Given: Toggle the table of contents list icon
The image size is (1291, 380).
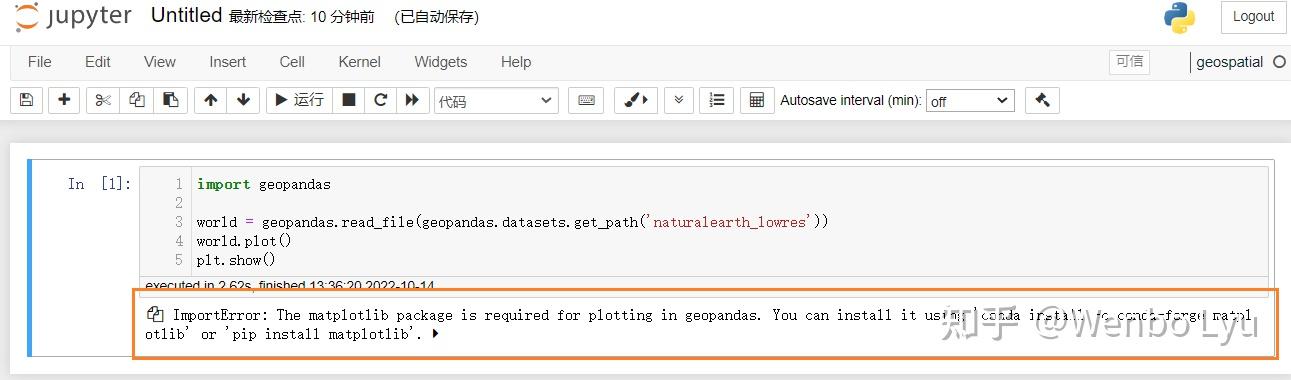Looking at the screenshot, I should [717, 100].
